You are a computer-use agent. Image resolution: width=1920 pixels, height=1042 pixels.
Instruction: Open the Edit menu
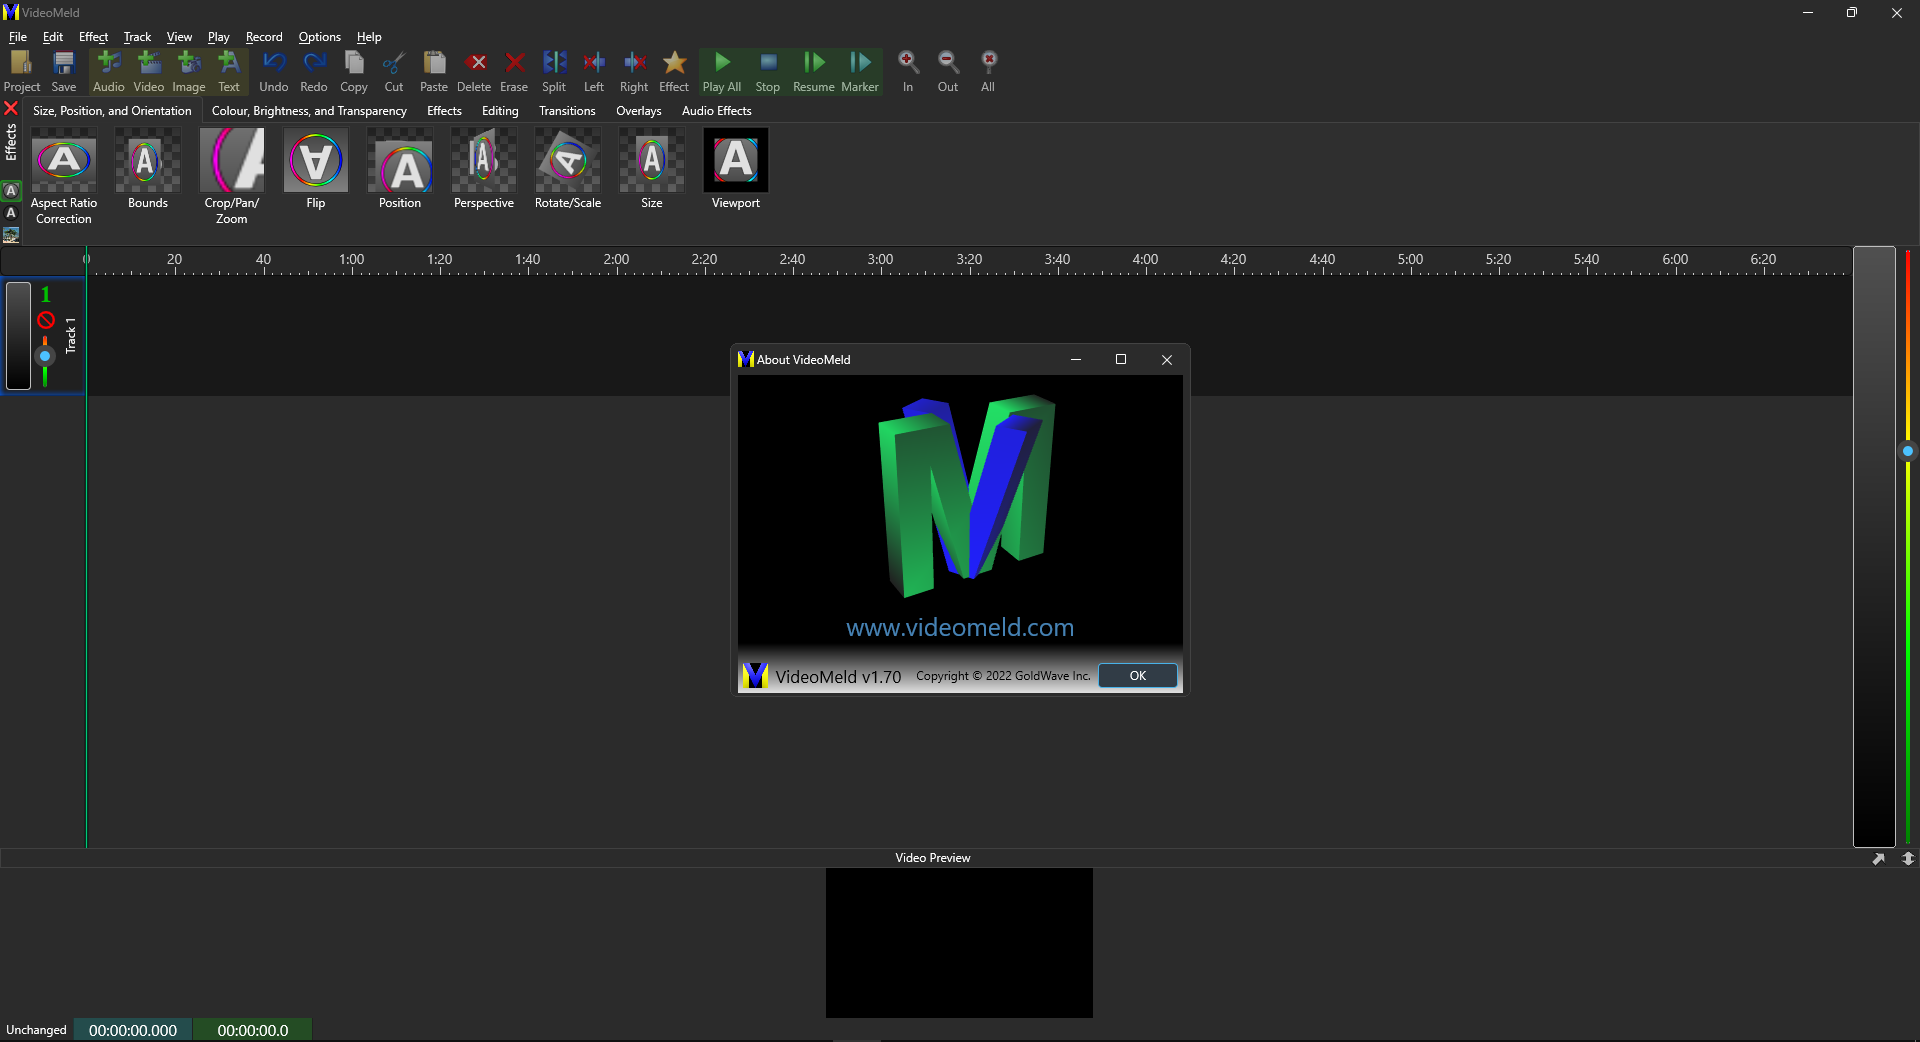[x=53, y=37]
